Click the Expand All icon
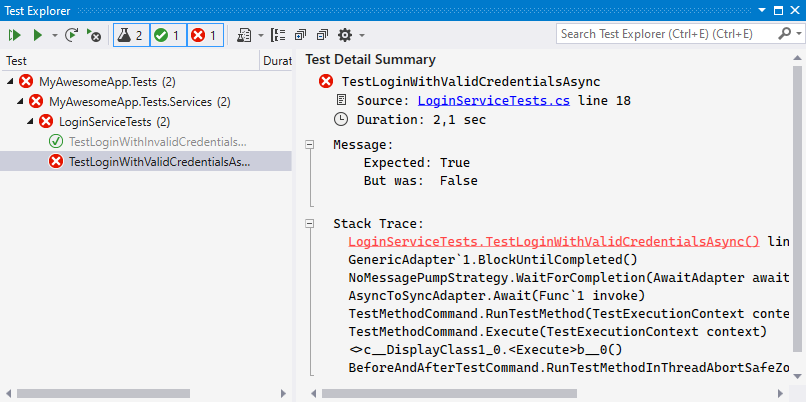The width and height of the screenshot is (806, 402). pos(300,35)
